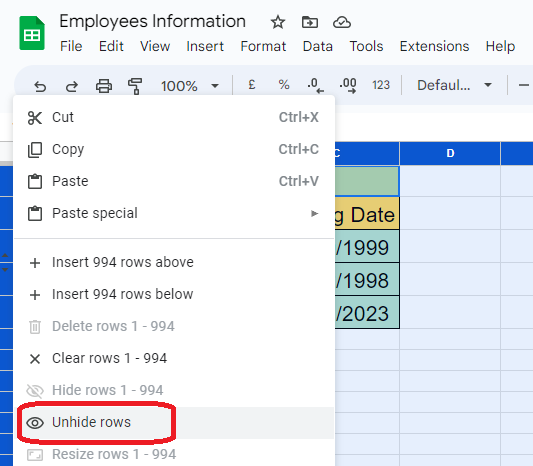
Task: Open the Default font dropdown
Action: (x=454, y=85)
